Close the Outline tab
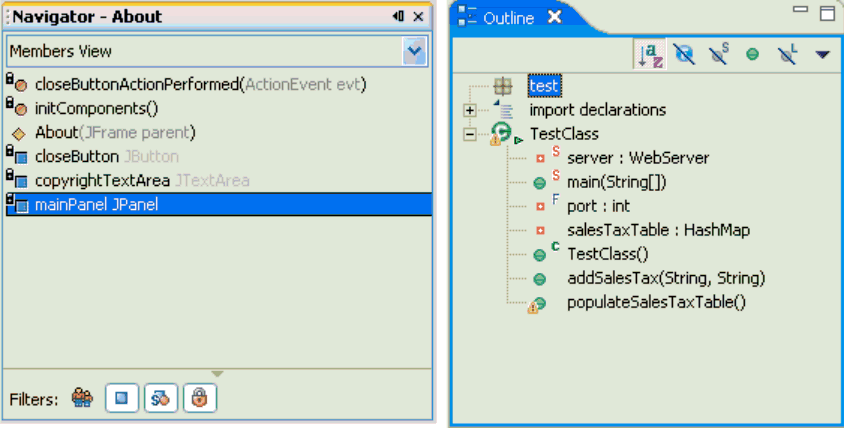 pyautogui.click(x=554, y=17)
